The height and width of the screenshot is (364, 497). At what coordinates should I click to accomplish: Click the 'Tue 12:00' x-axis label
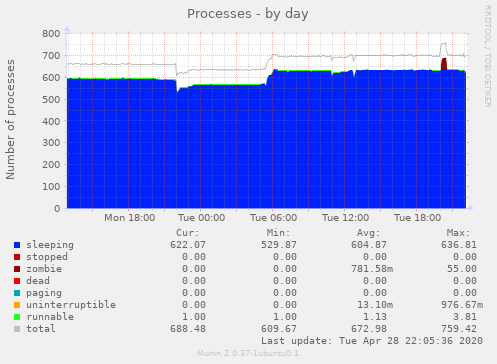point(345,218)
